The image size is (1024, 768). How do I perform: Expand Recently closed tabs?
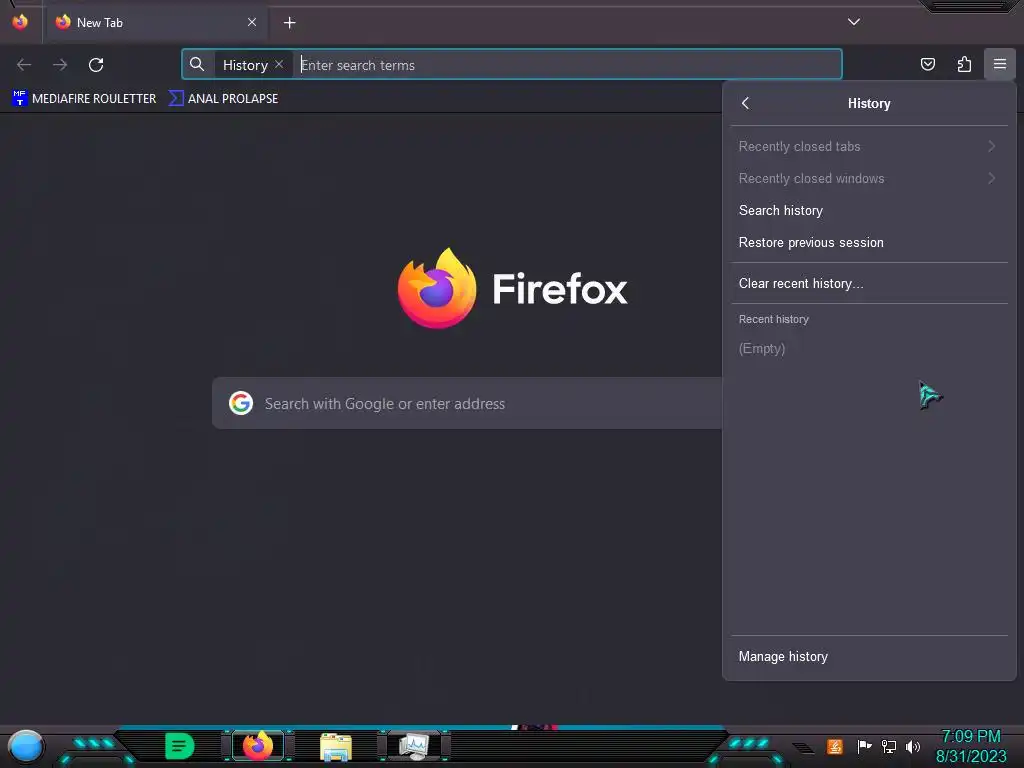(x=869, y=146)
